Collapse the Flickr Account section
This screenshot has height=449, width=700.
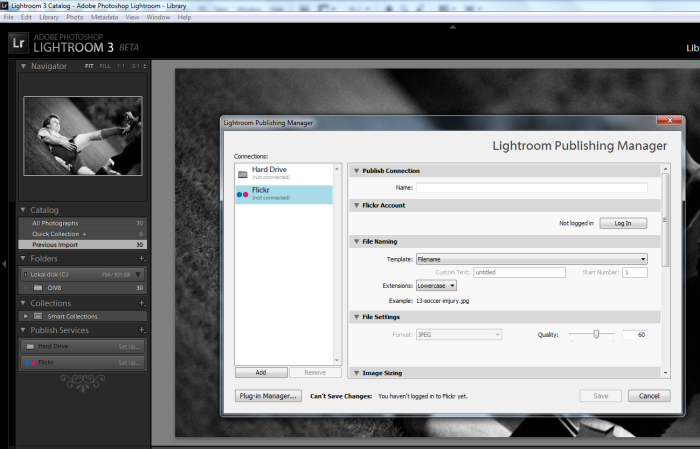click(x=356, y=205)
